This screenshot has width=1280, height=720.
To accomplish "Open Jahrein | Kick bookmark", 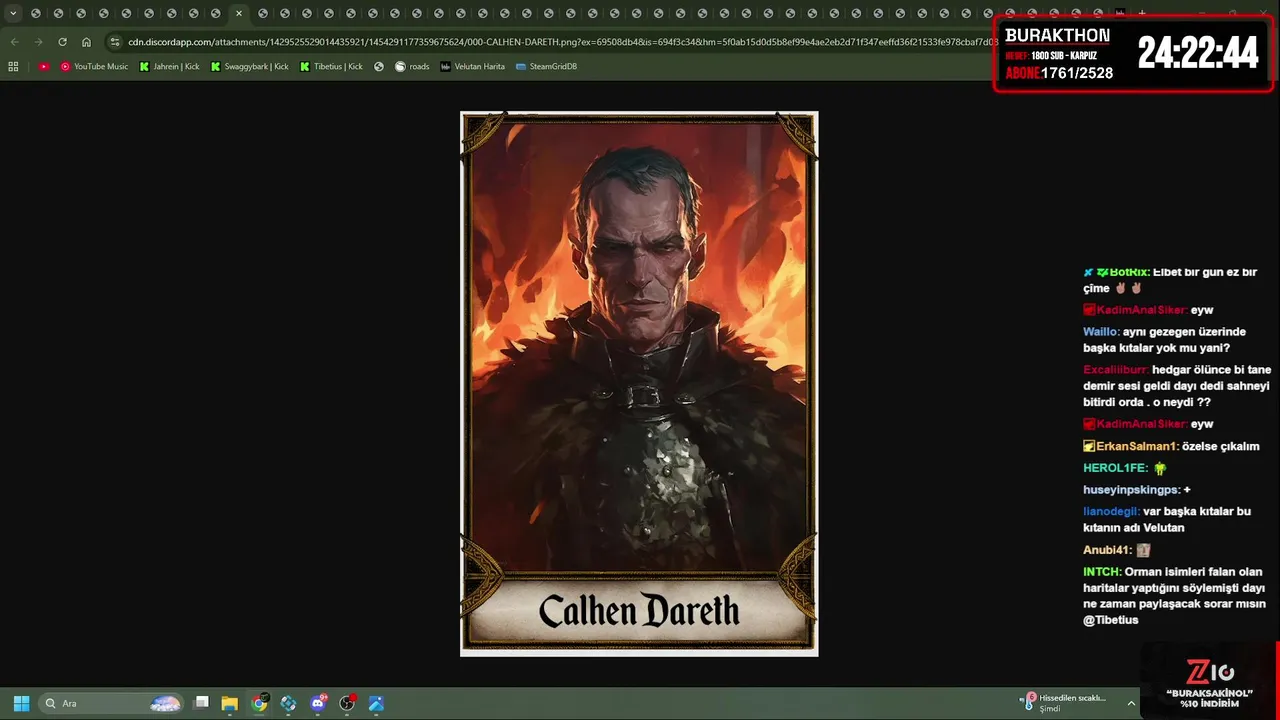I will 169,66.
